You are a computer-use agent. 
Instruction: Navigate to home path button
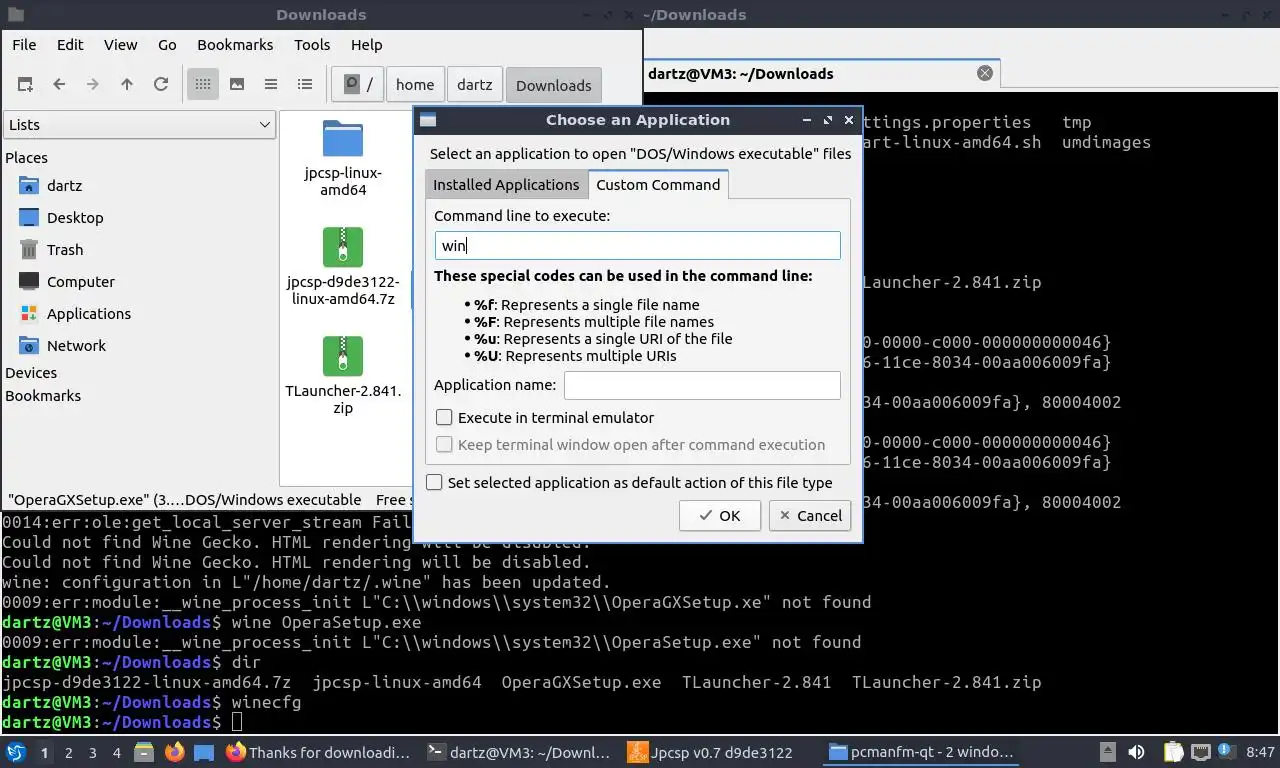(x=415, y=85)
